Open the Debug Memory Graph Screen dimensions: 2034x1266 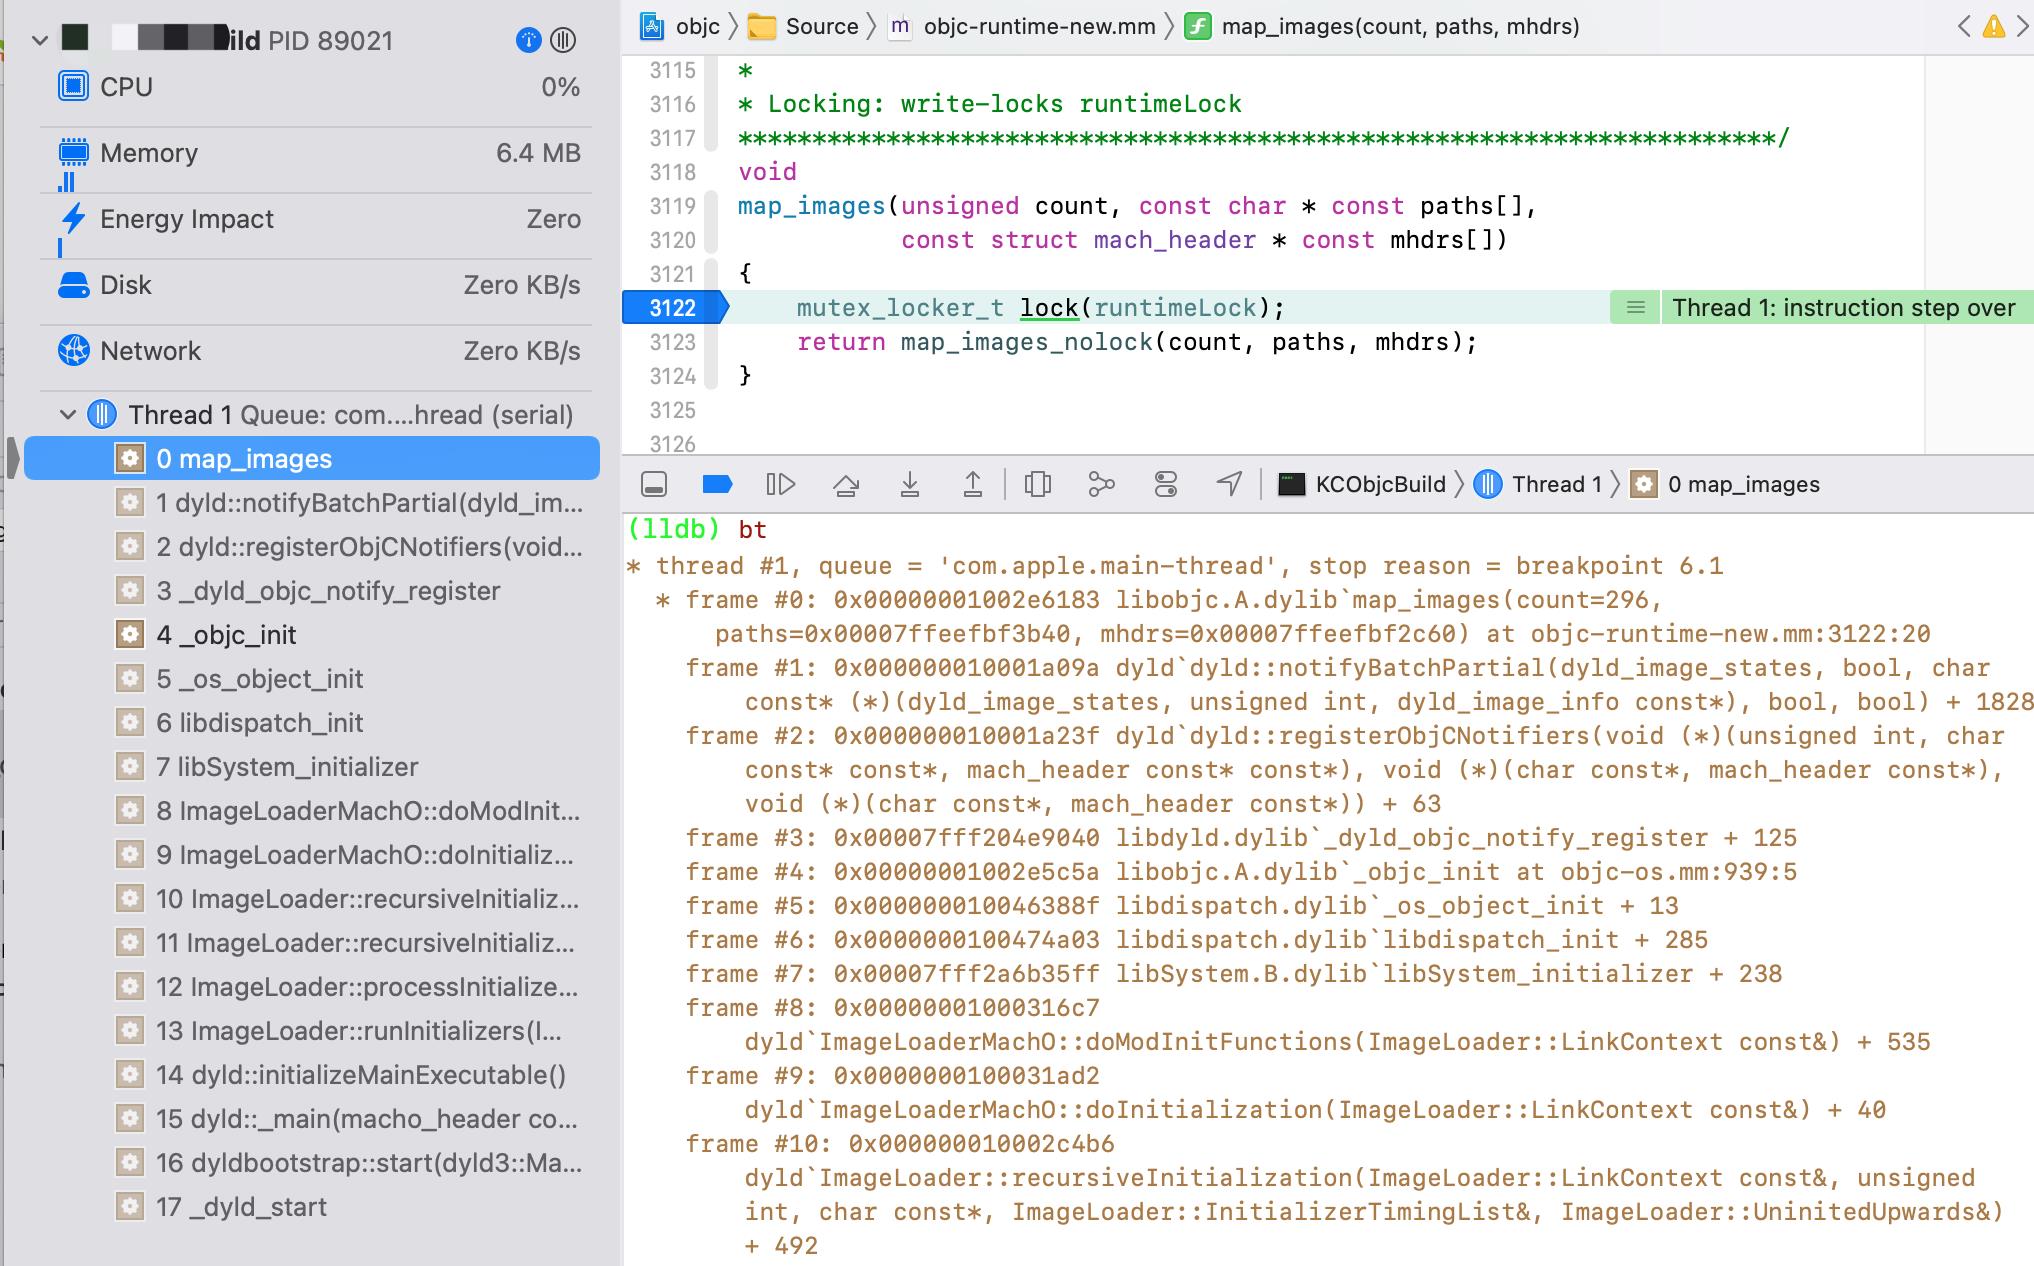pos(1101,485)
